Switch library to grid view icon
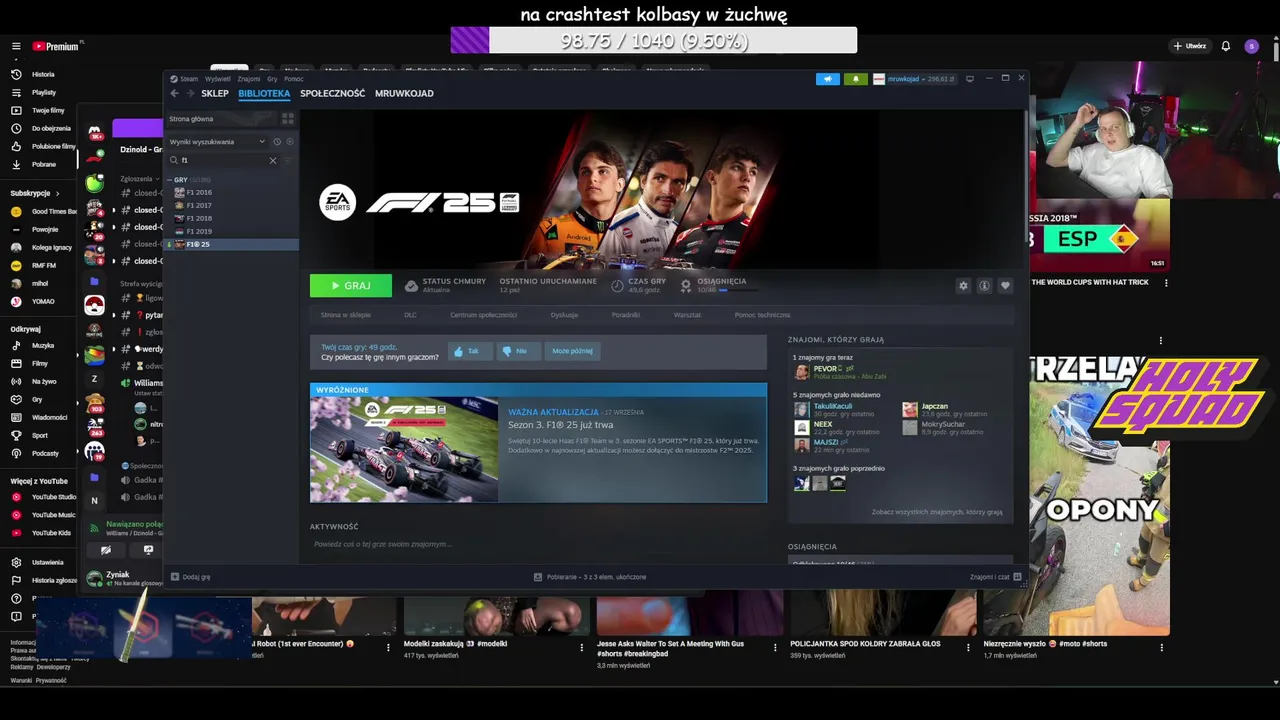1280x720 pixels. click(x=288, y=119)
